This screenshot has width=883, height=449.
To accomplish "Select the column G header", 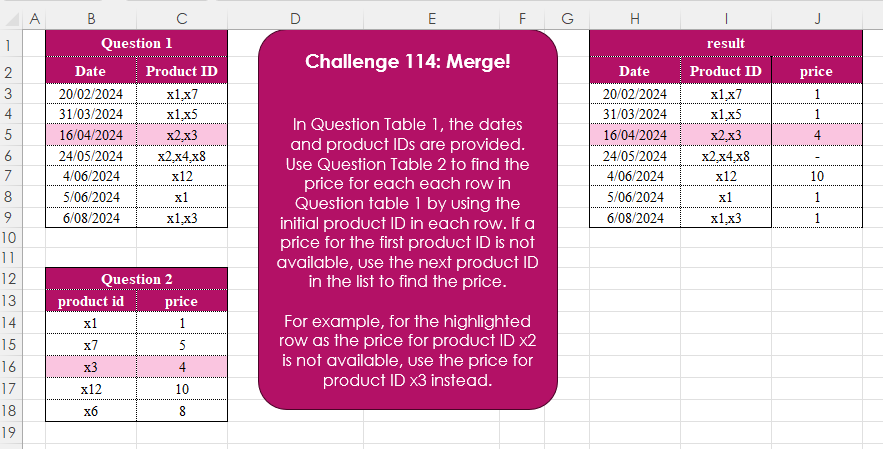I will (x=567, y=17).
